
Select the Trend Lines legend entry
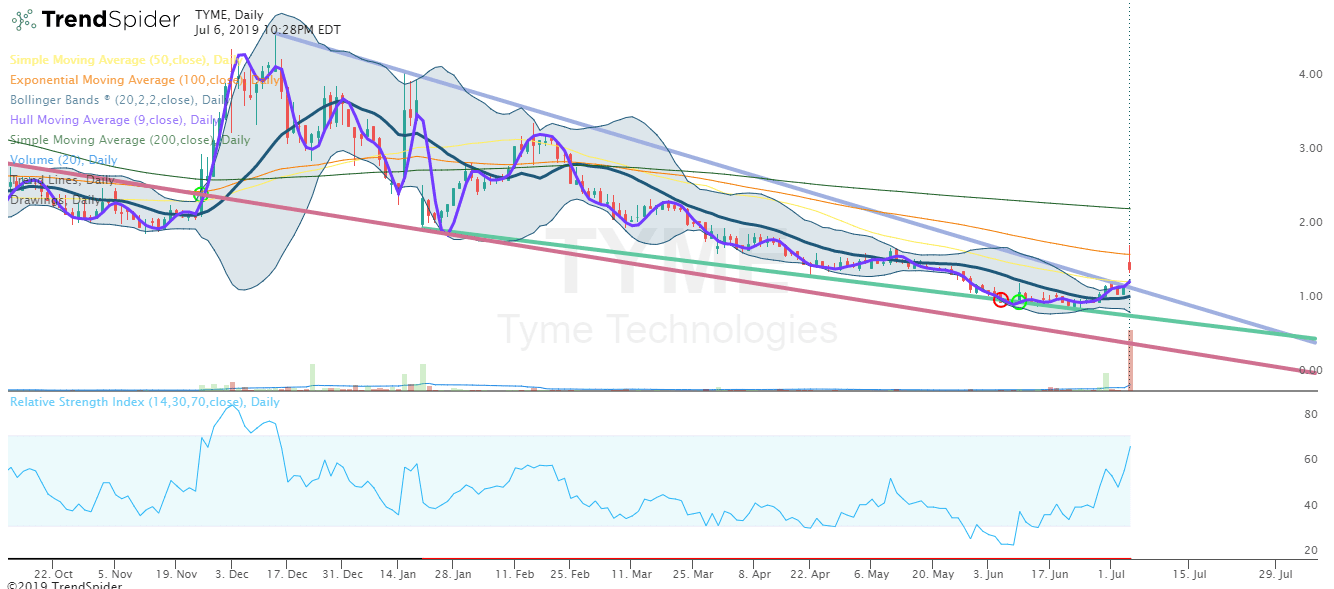62,180
